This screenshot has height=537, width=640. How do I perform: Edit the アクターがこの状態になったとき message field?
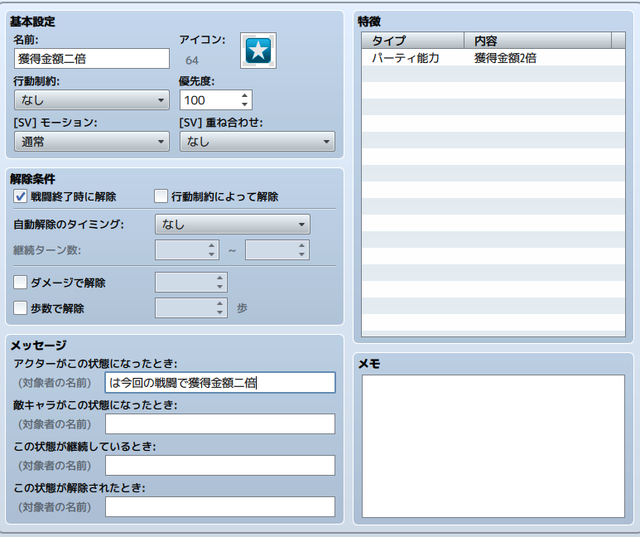pos(220,382)
